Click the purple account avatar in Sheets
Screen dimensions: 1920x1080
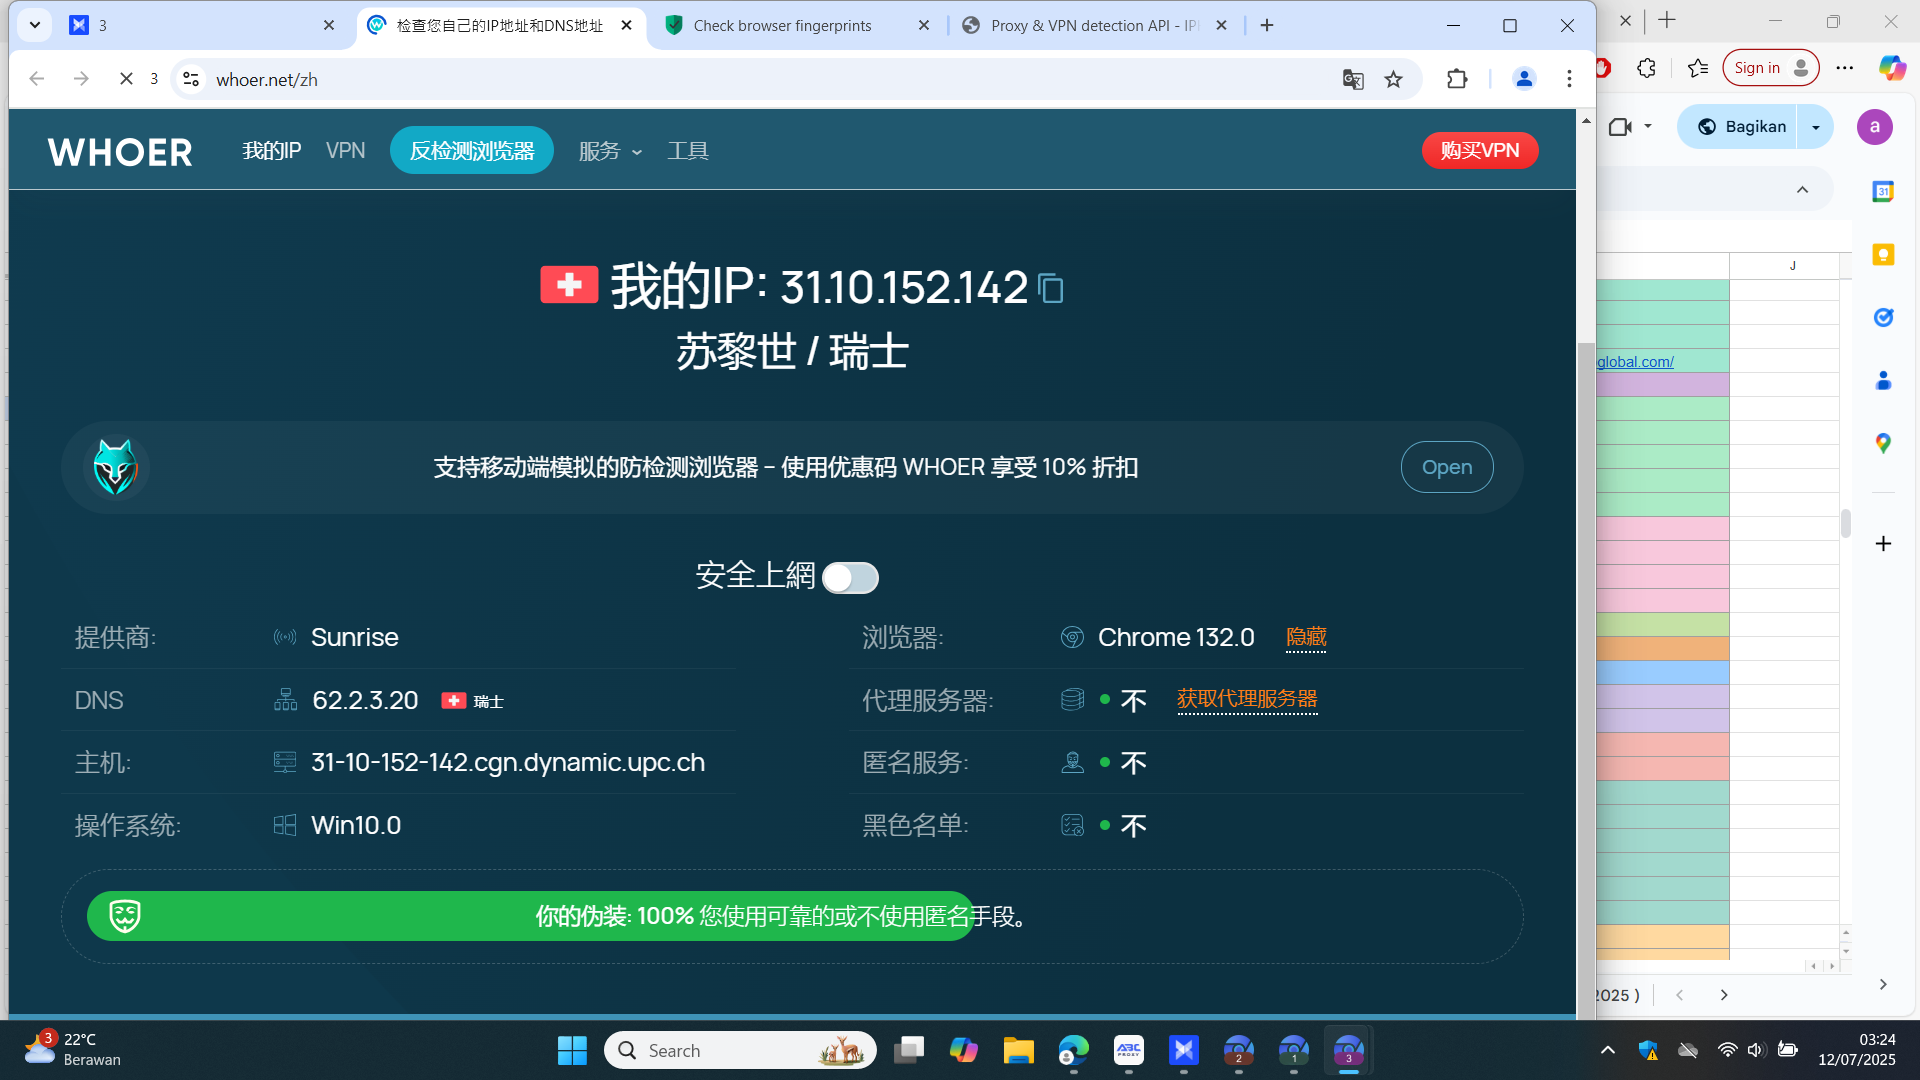pos(1875,127)
